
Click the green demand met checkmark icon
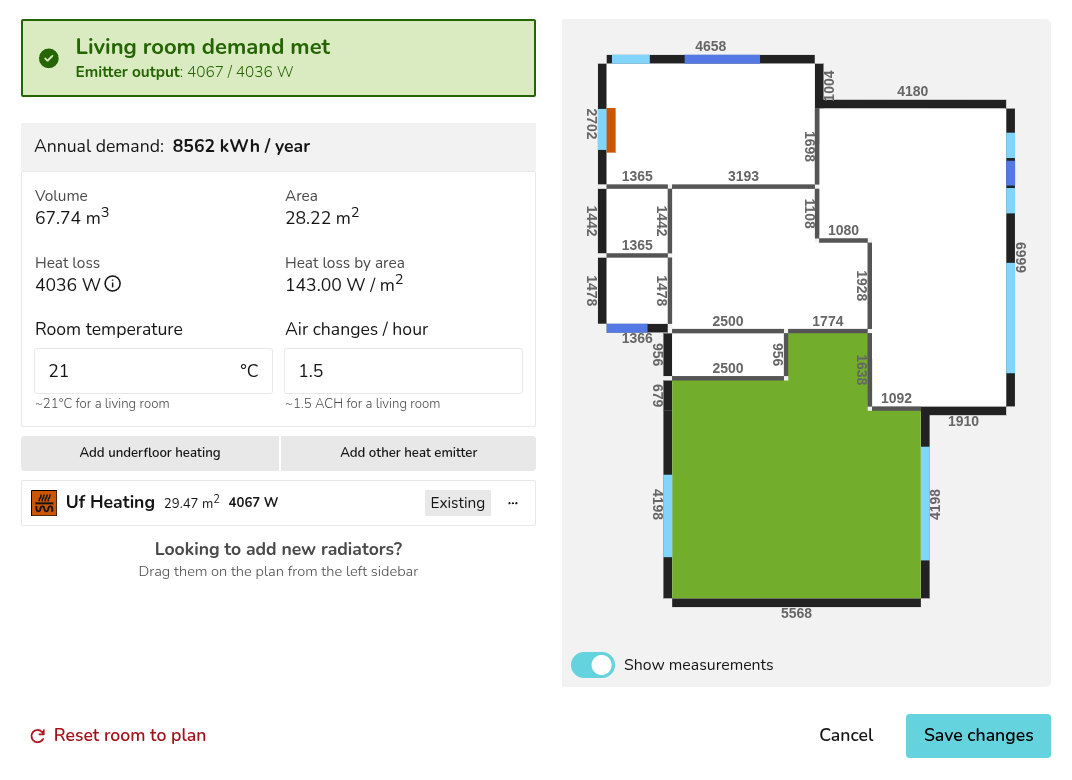click(49, 58)
